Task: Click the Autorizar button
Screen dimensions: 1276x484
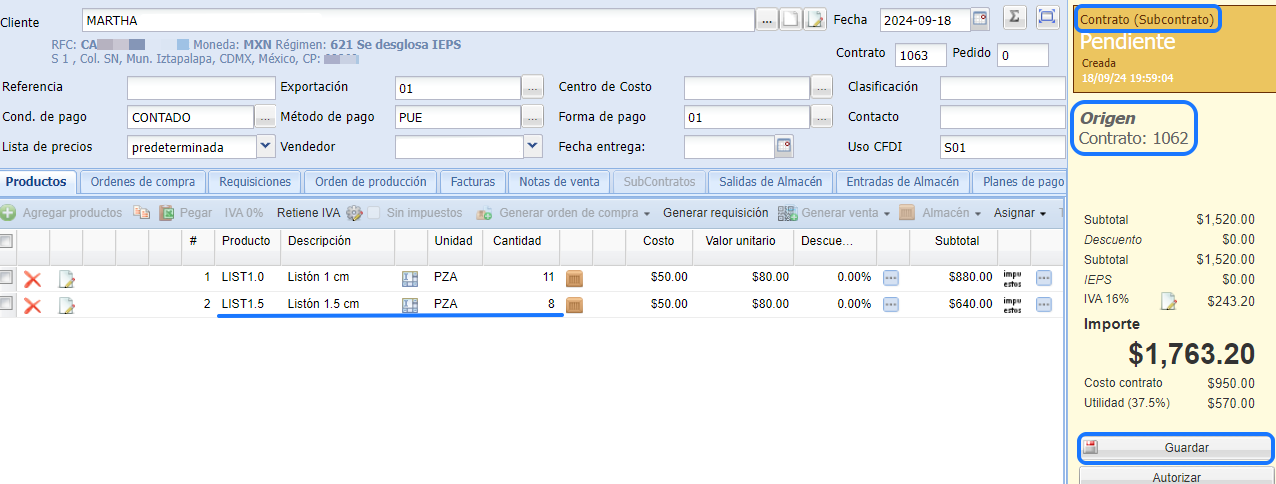Action: [x=1174, y=477]
